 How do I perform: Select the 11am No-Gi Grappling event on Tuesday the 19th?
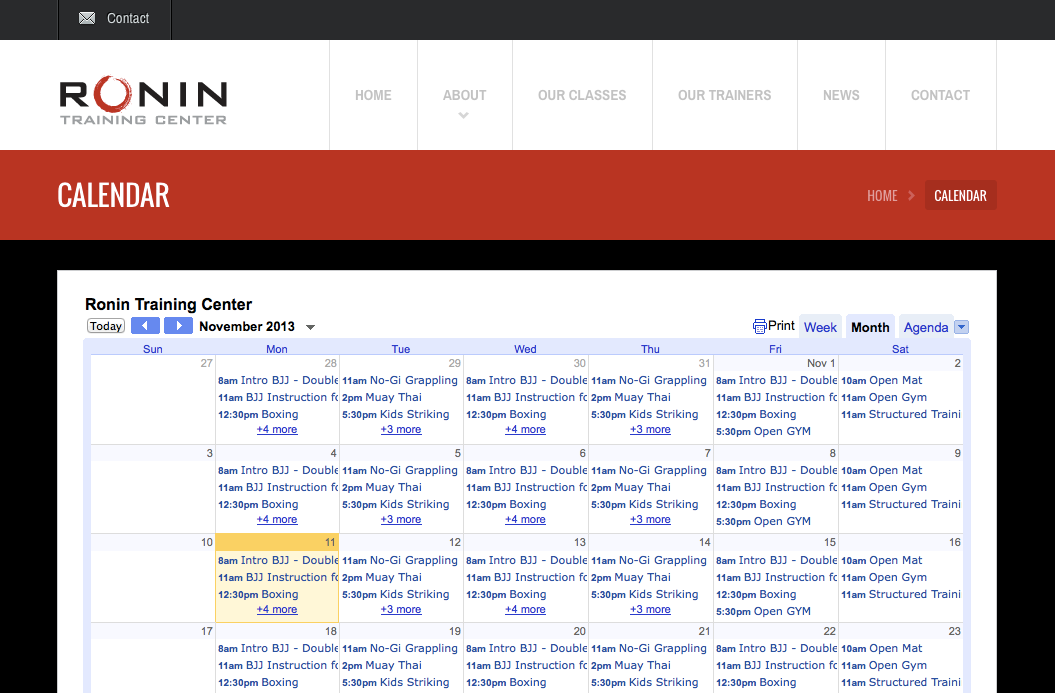pyautogui.click(x=400, y=648)
